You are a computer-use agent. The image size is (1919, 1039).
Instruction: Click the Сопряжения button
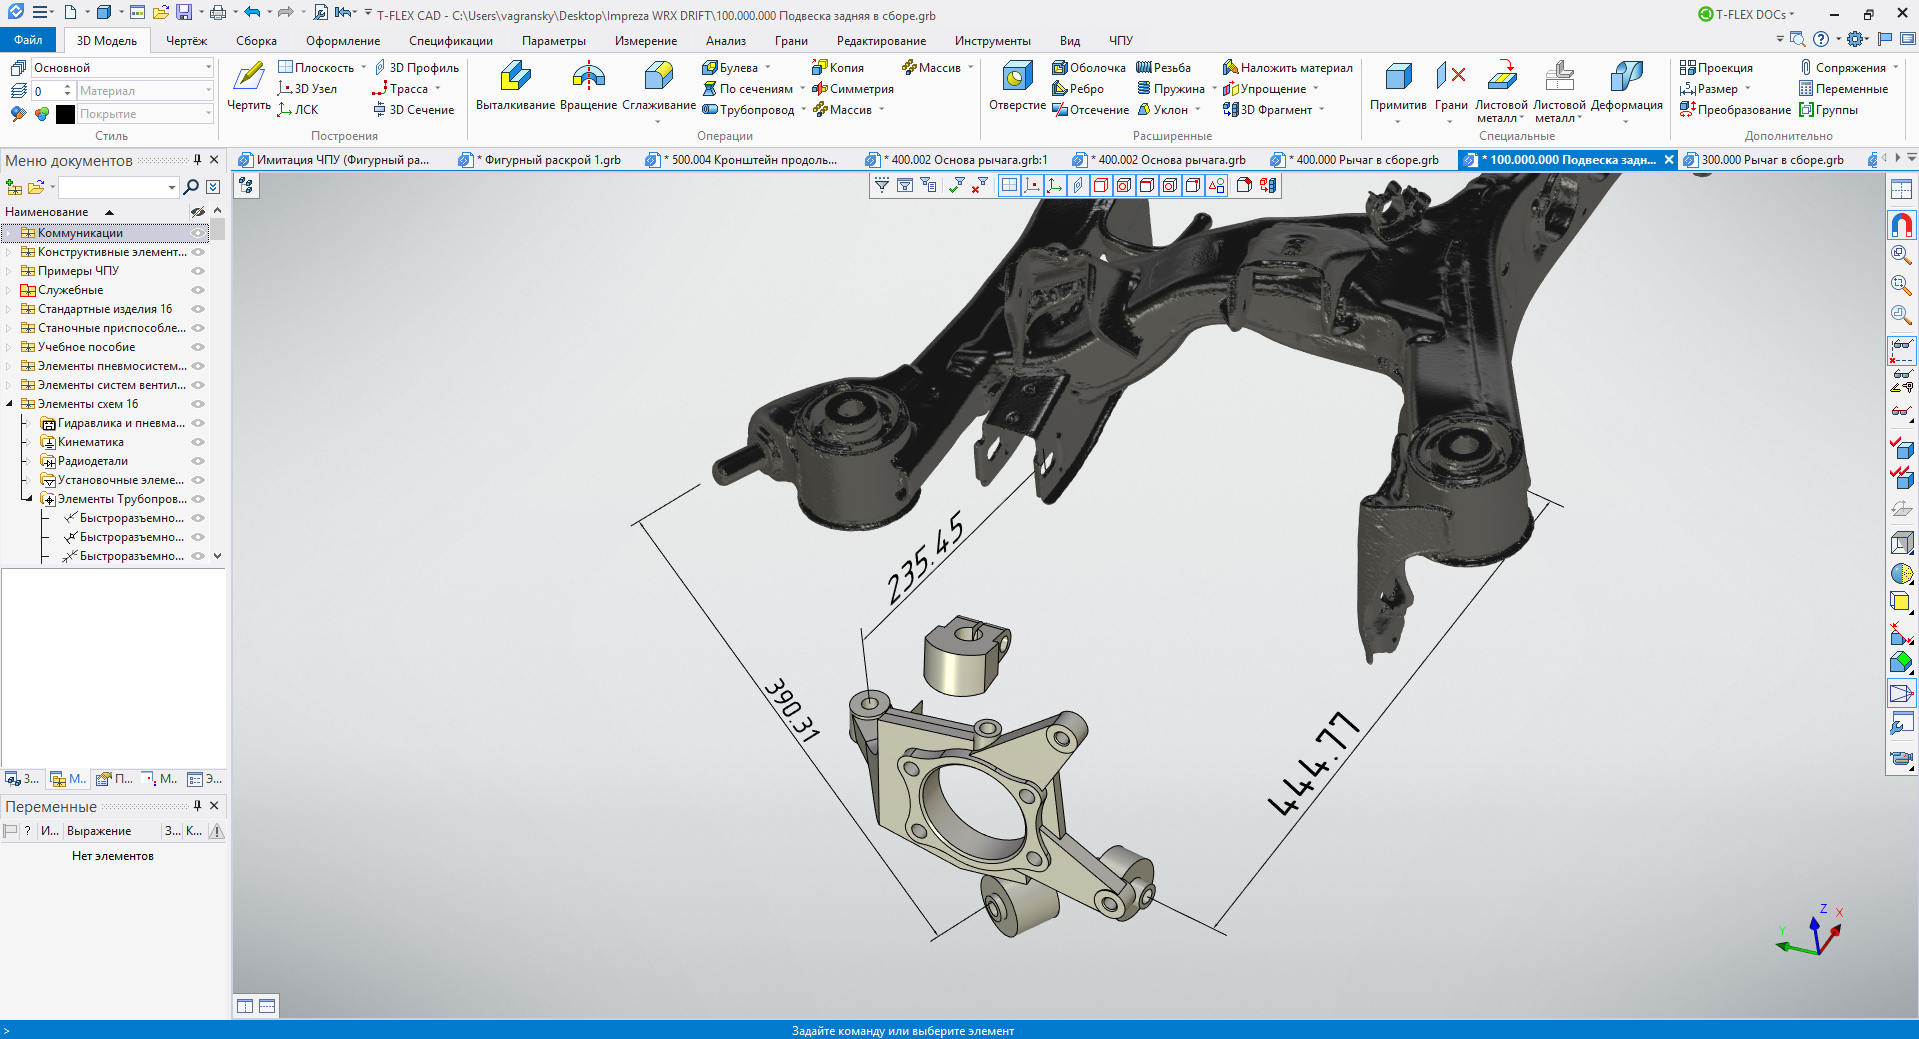(1843, 67)
